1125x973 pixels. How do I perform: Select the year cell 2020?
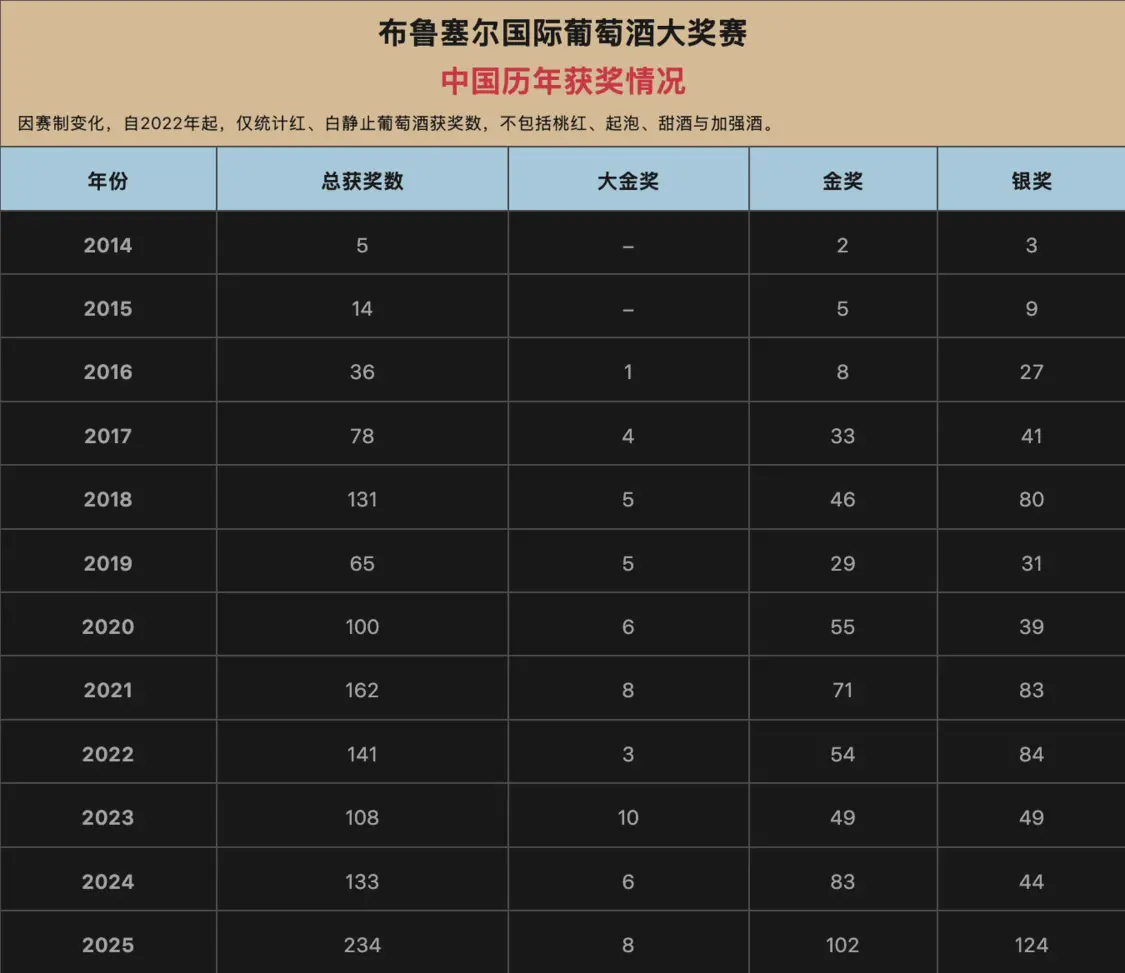[x=108, y=626]
